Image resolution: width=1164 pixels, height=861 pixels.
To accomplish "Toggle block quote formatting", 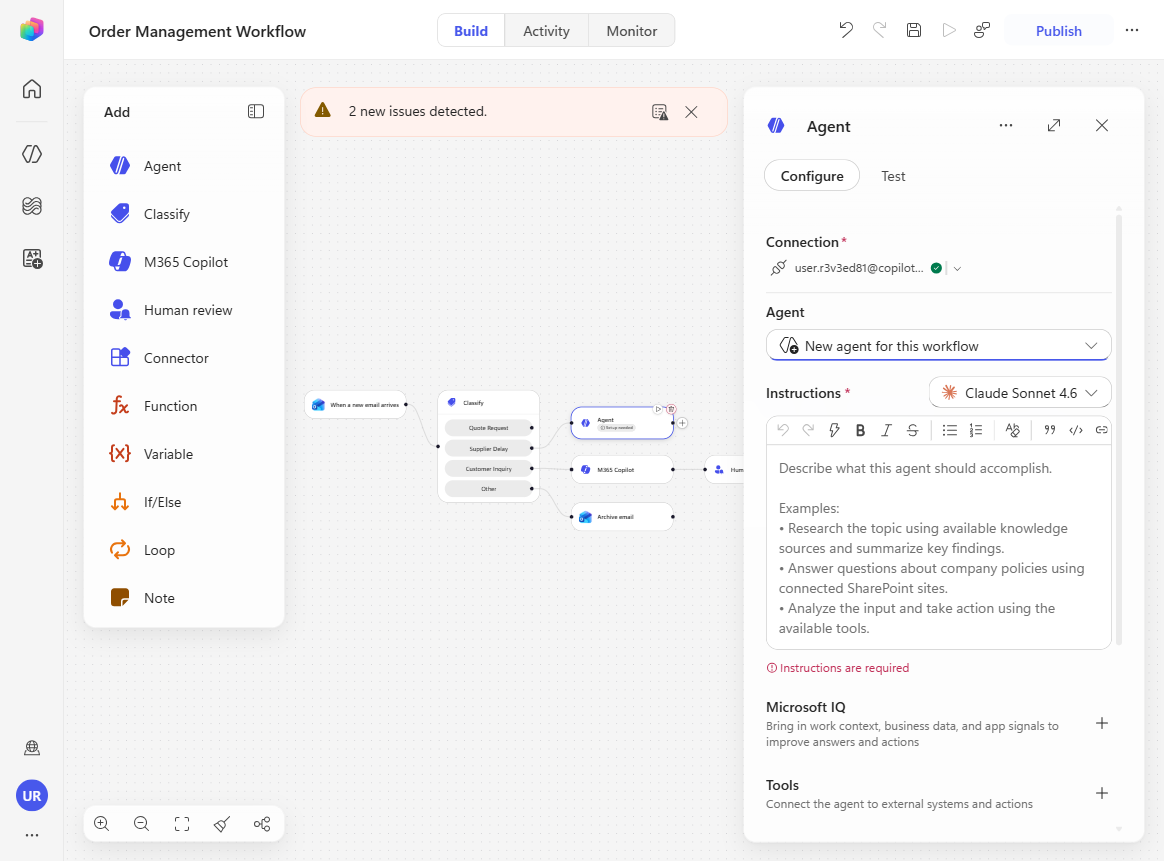I will point(1050,430).
